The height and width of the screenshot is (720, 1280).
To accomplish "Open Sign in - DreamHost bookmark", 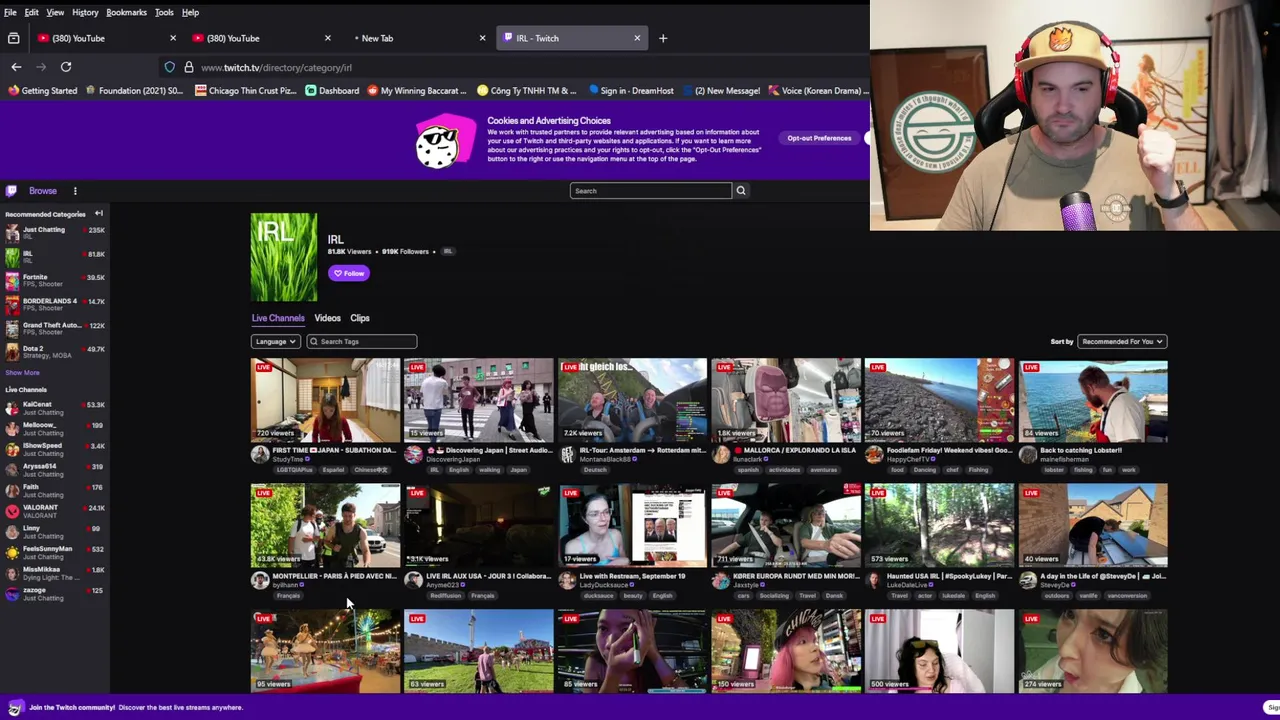I will pyautogui.click(x=630, y=91).
